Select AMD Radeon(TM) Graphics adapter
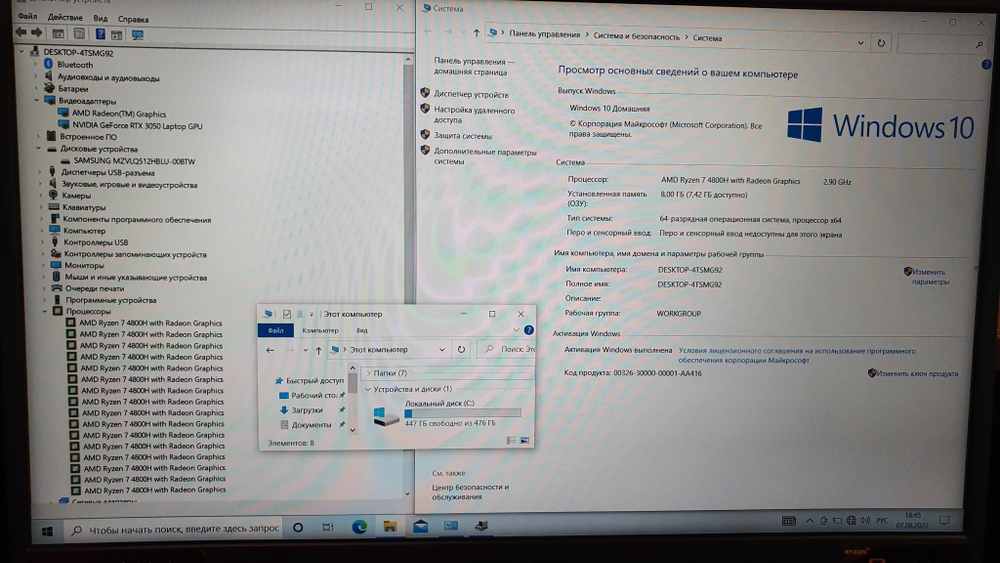 point(119,113)
